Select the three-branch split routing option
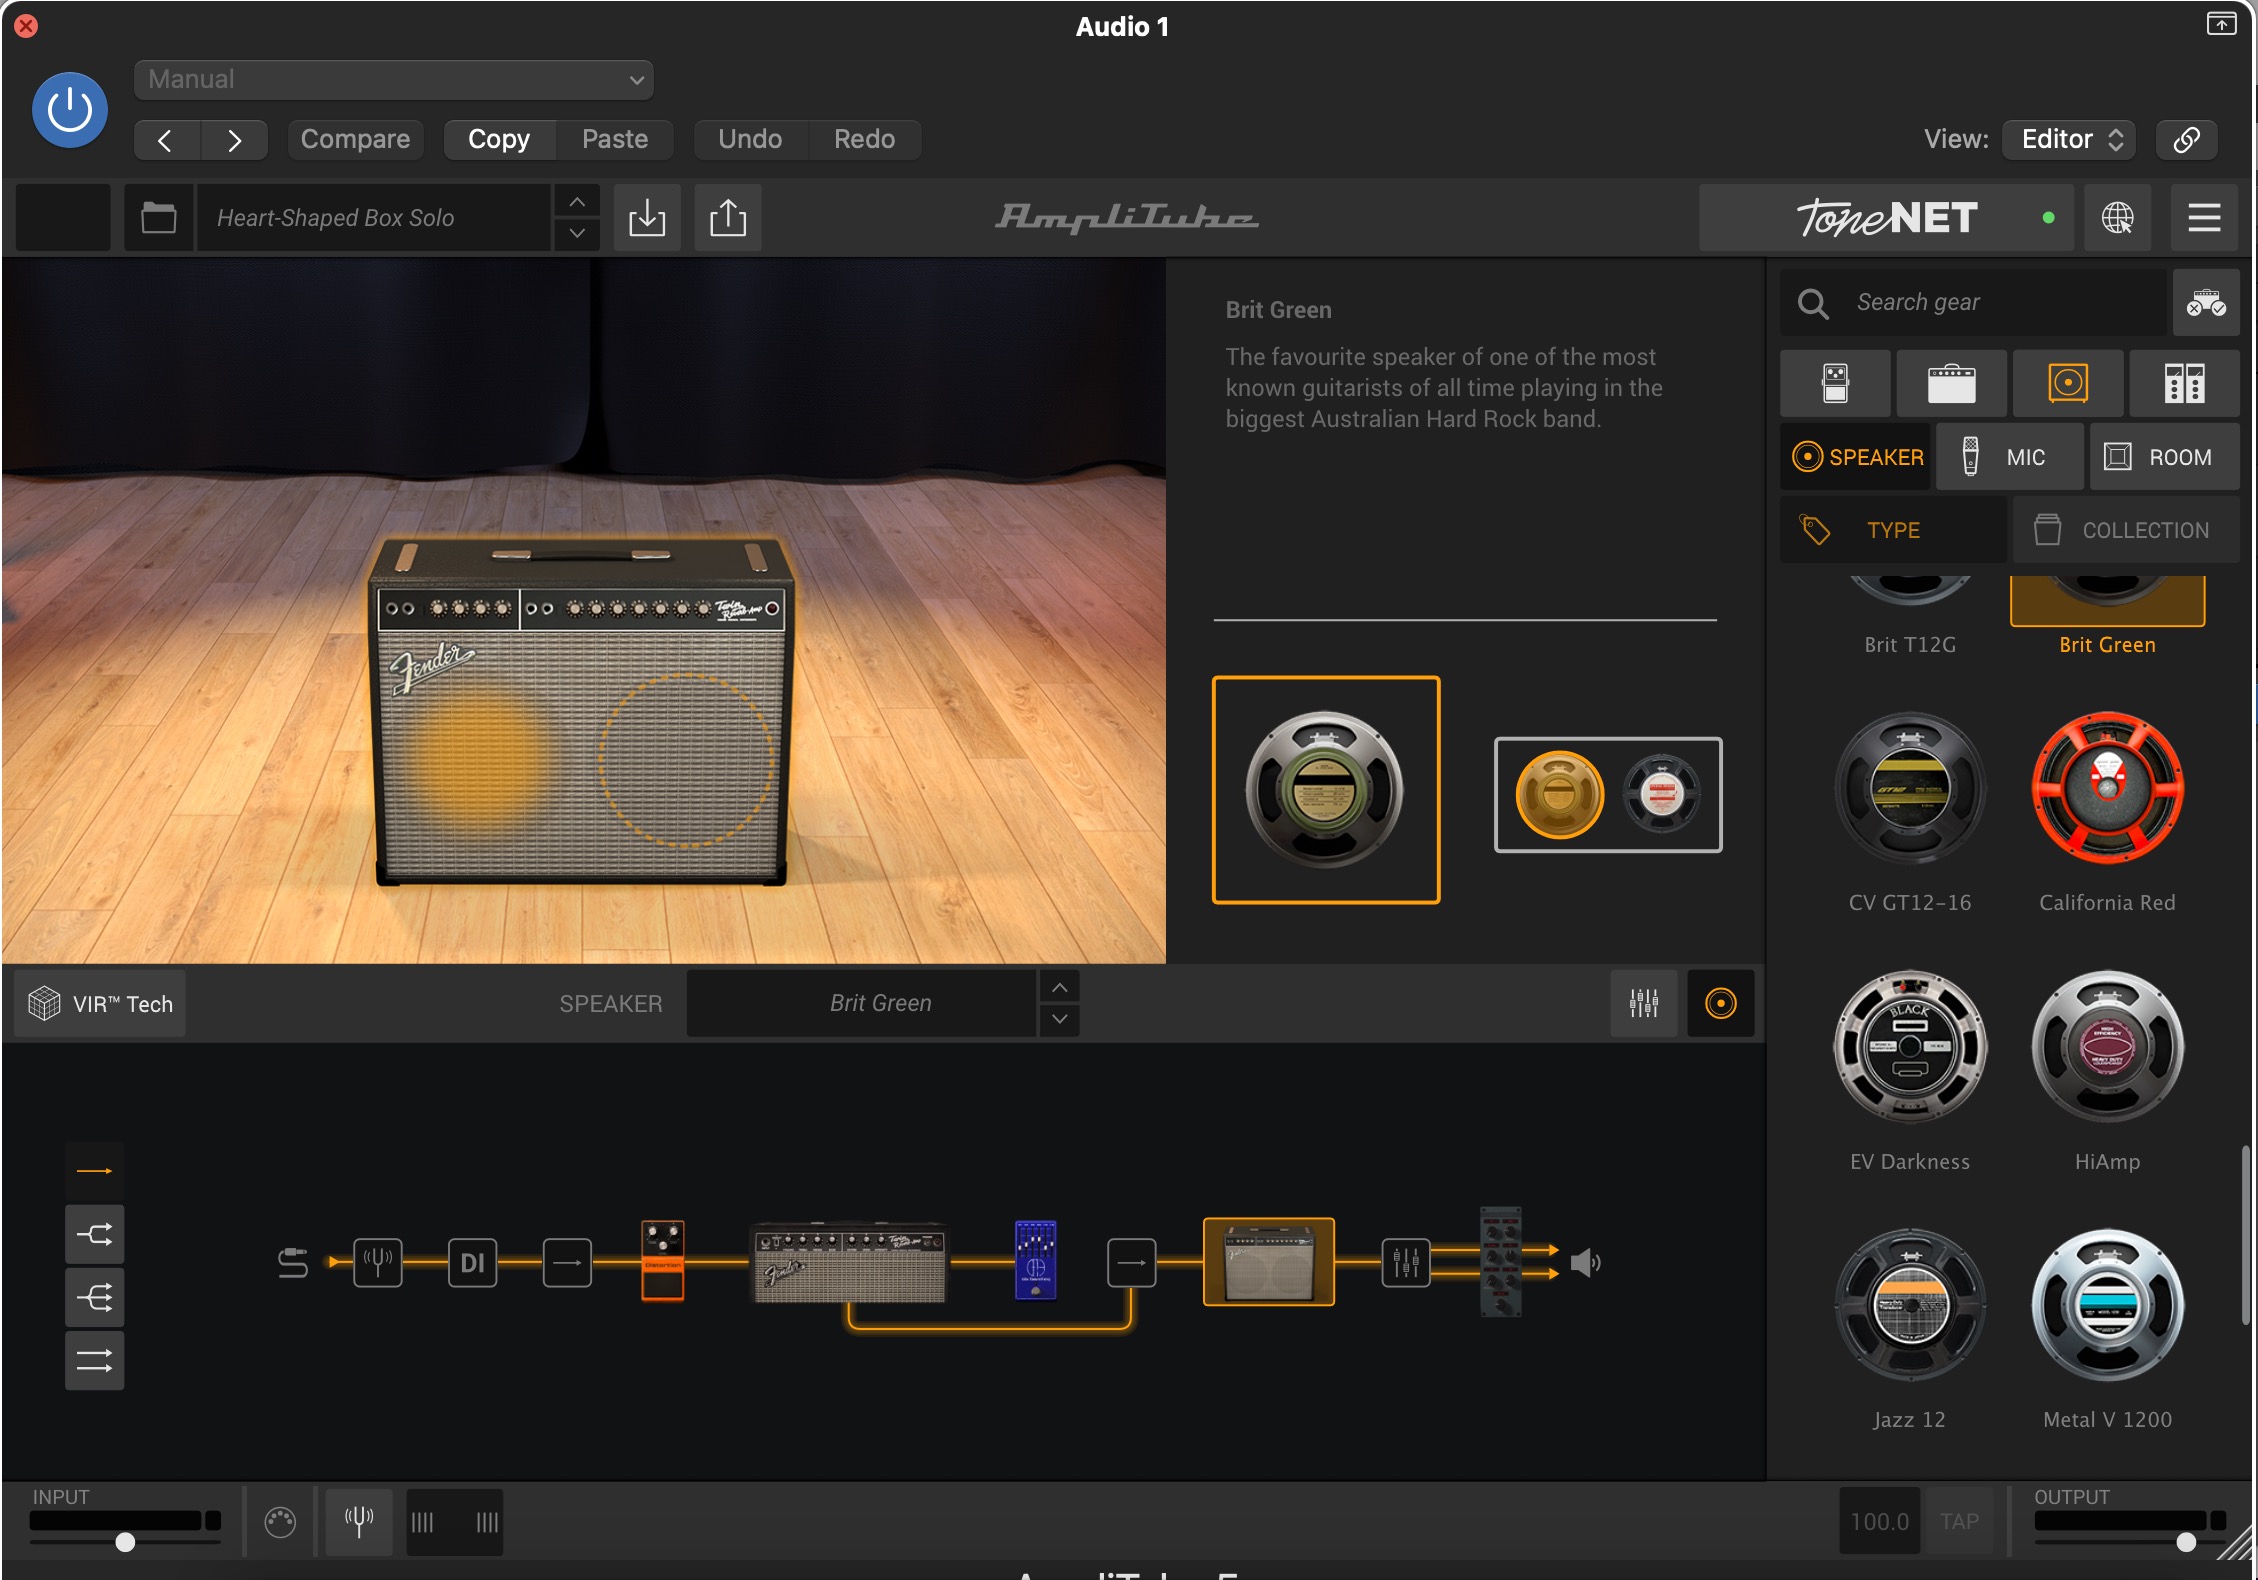The width and height of the screenshot is (2258, 1580). point(95,1298)
